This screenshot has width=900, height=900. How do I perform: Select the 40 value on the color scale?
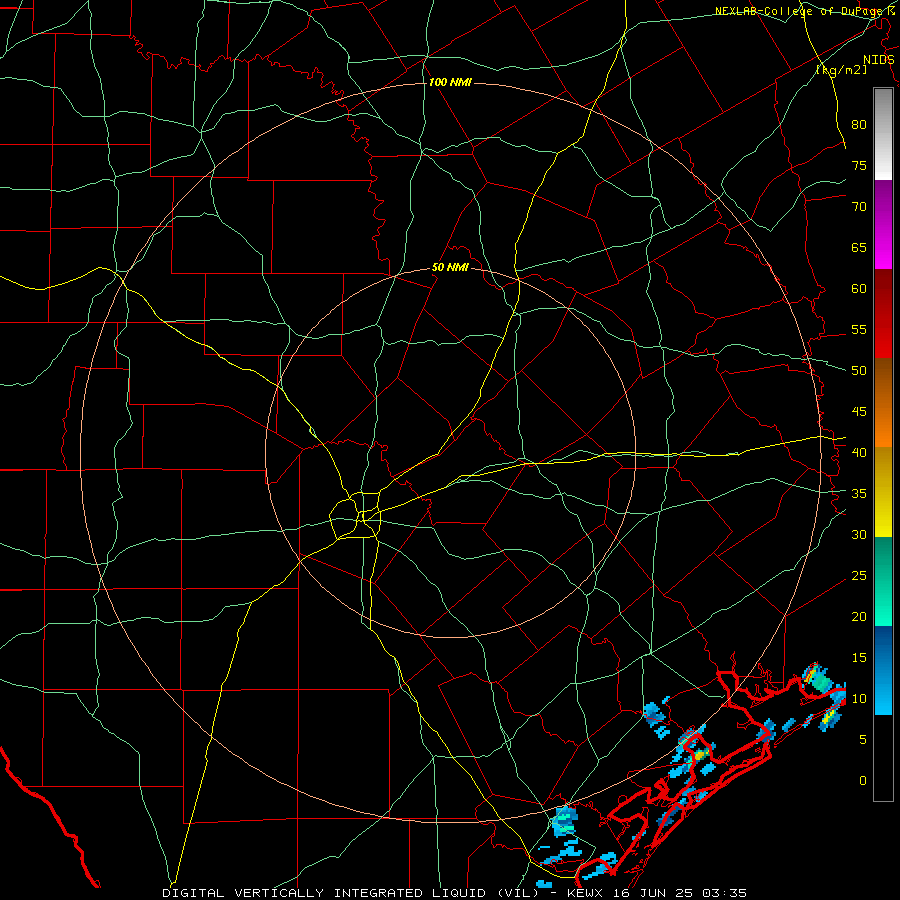point(859,453)
